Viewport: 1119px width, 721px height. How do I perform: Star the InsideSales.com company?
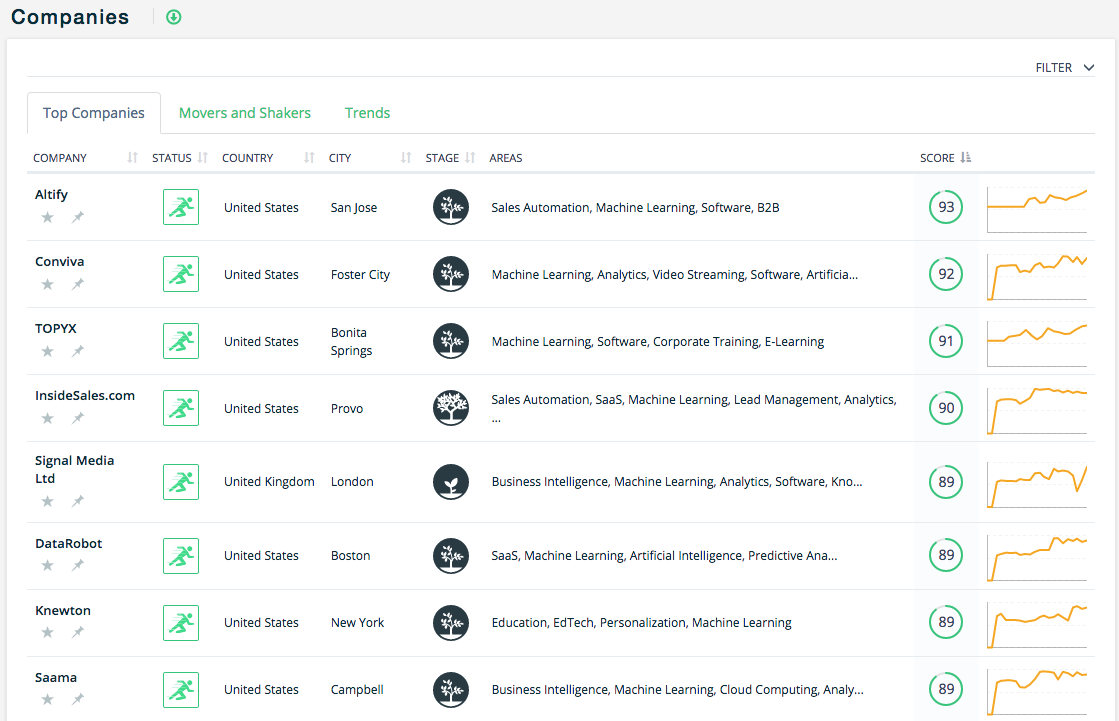click(47, 418)
